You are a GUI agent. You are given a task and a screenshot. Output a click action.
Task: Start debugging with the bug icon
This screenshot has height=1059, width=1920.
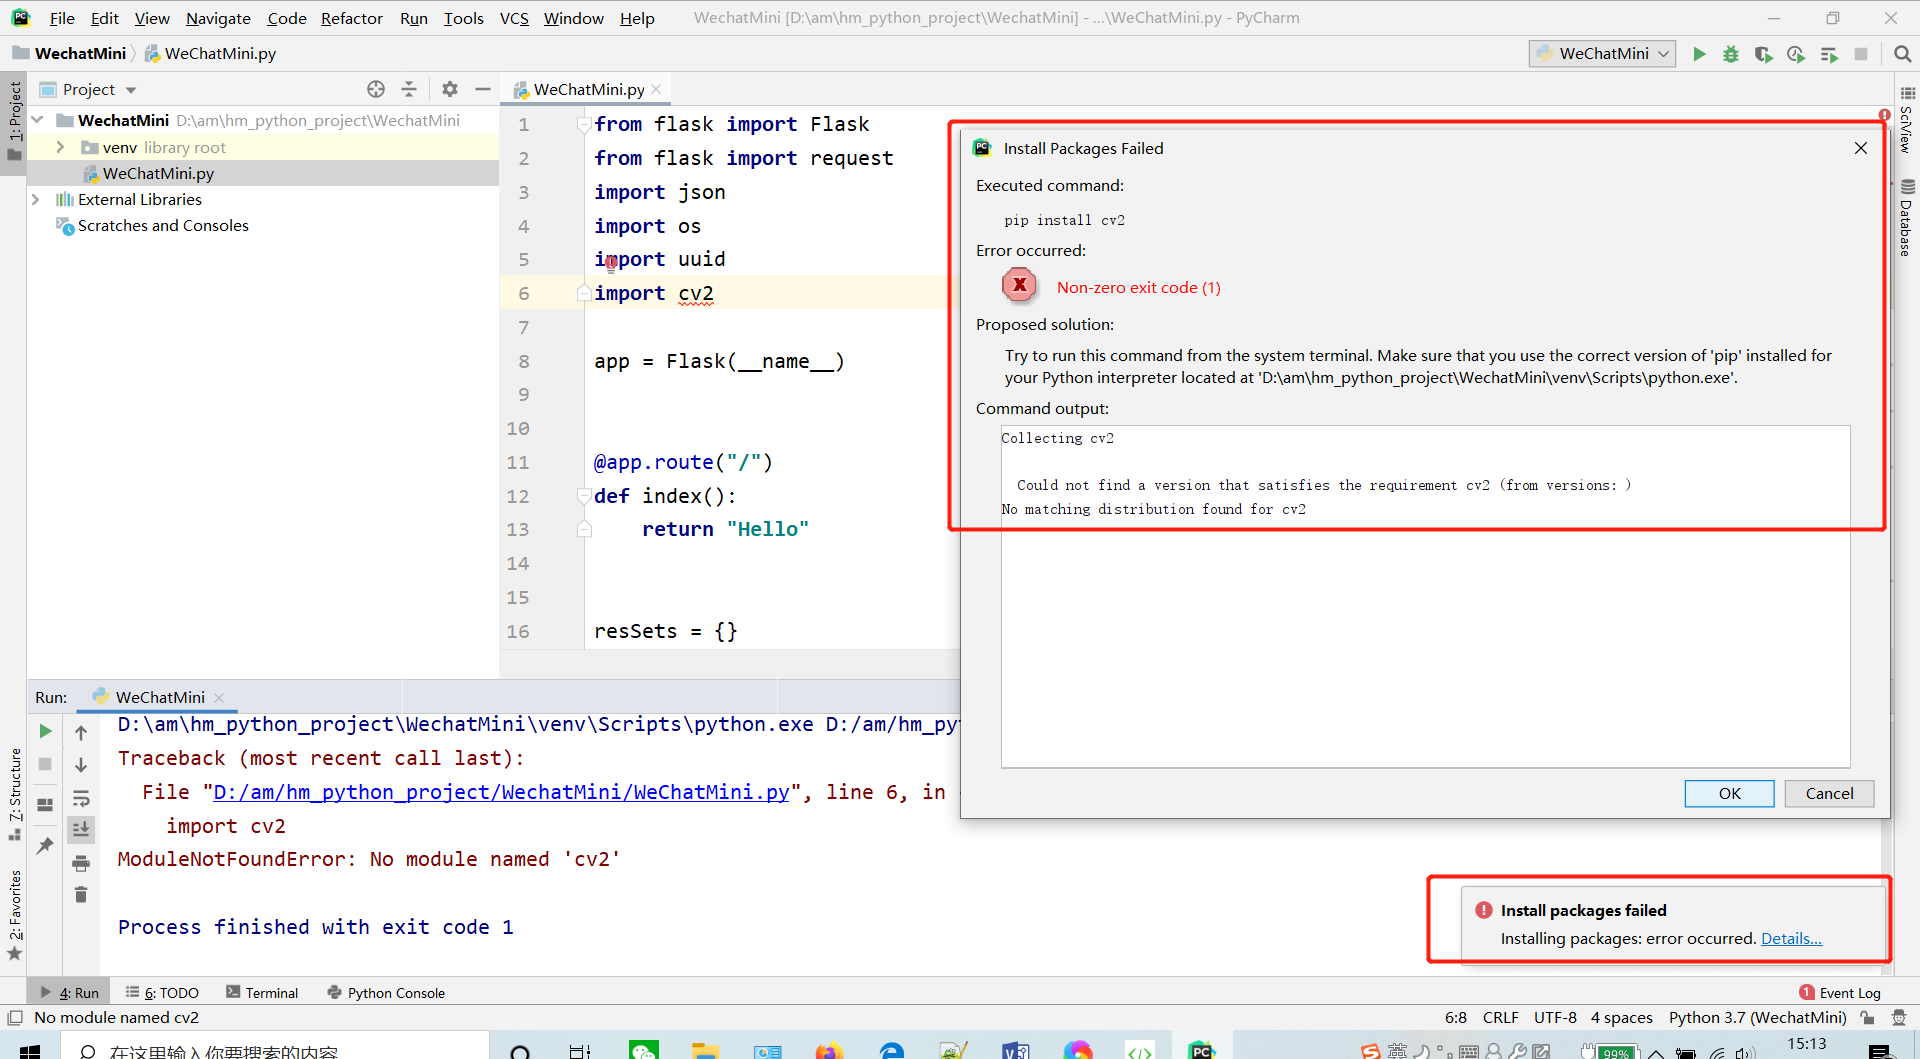1731,54
